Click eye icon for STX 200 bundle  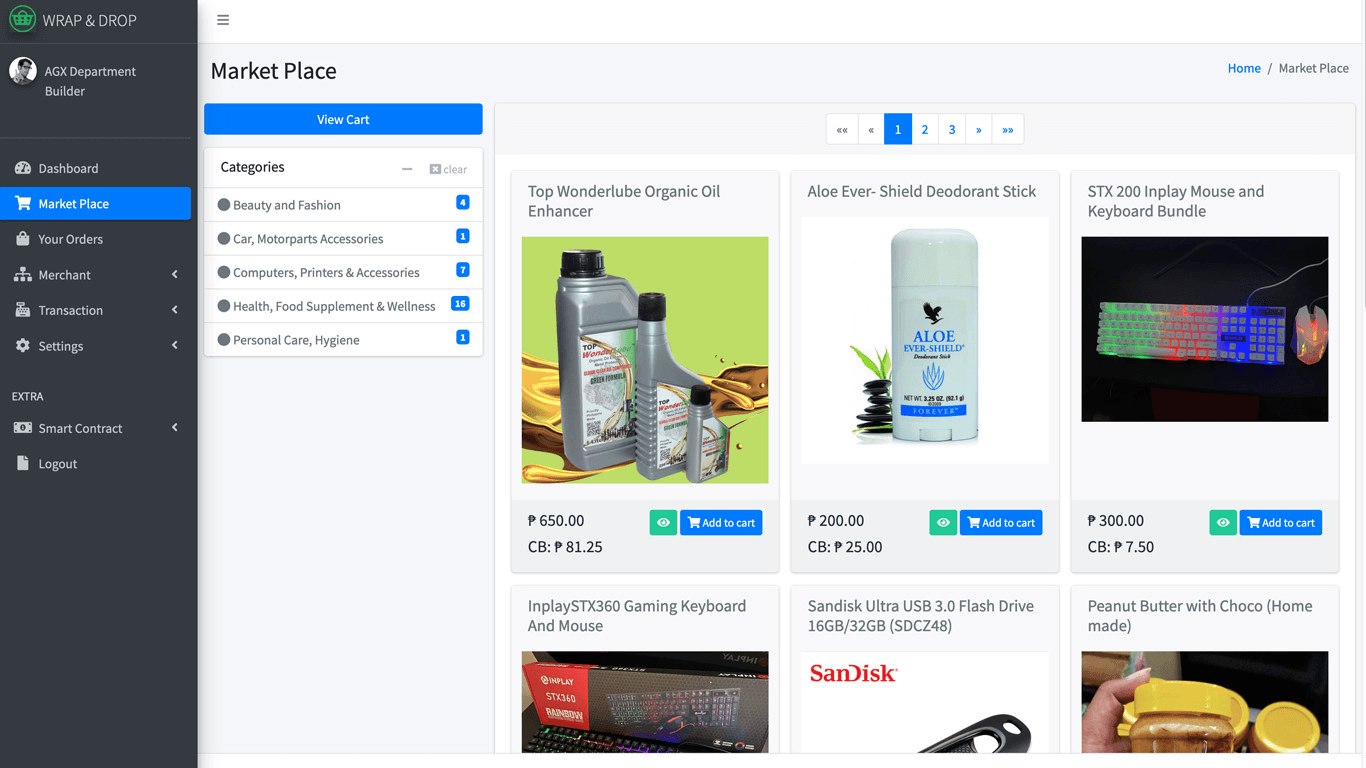tap(1222, 523)
